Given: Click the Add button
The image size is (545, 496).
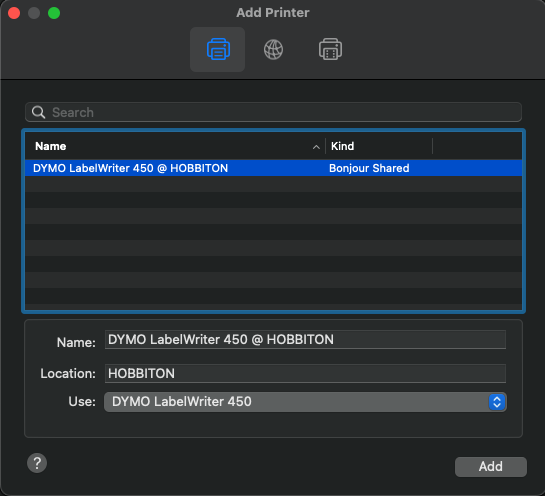Looking at the screenshot, I should pos(491,467).
